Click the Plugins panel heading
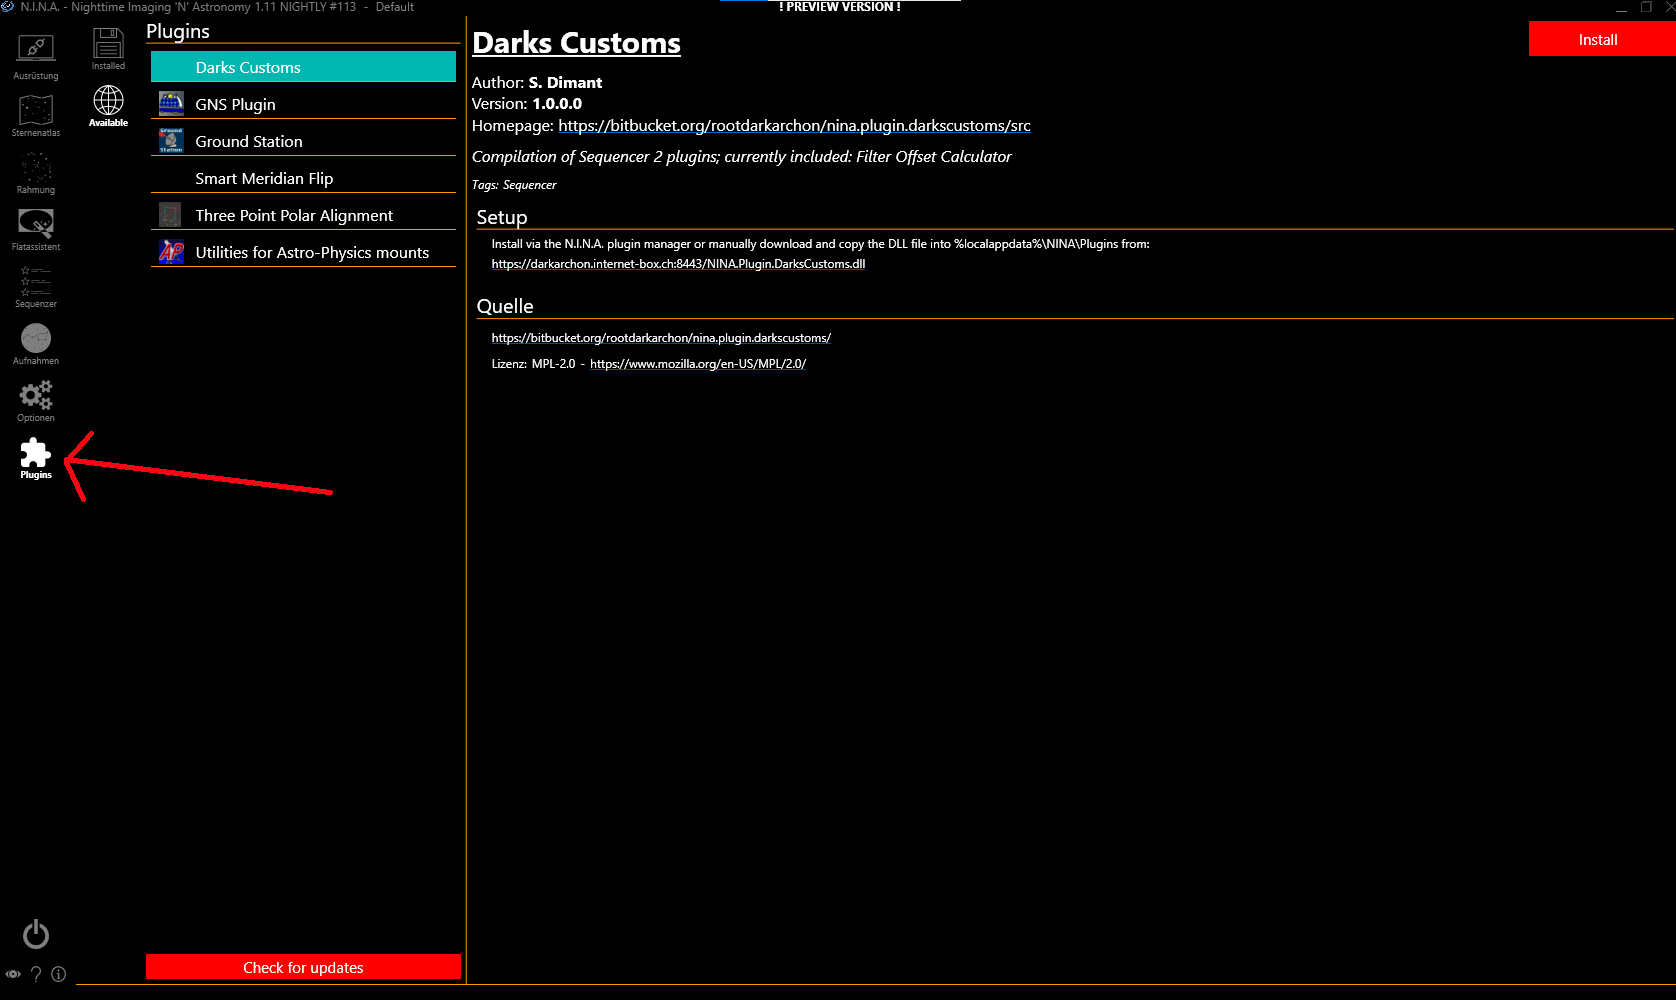This screenshot has height=1000, width=1676. [178, 31]
